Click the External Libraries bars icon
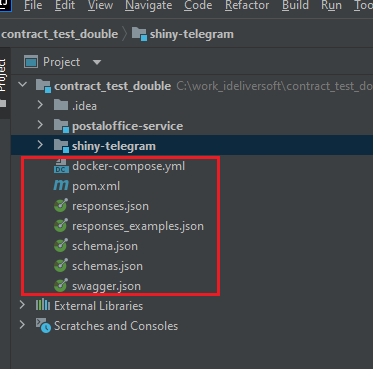 point(43,305)
